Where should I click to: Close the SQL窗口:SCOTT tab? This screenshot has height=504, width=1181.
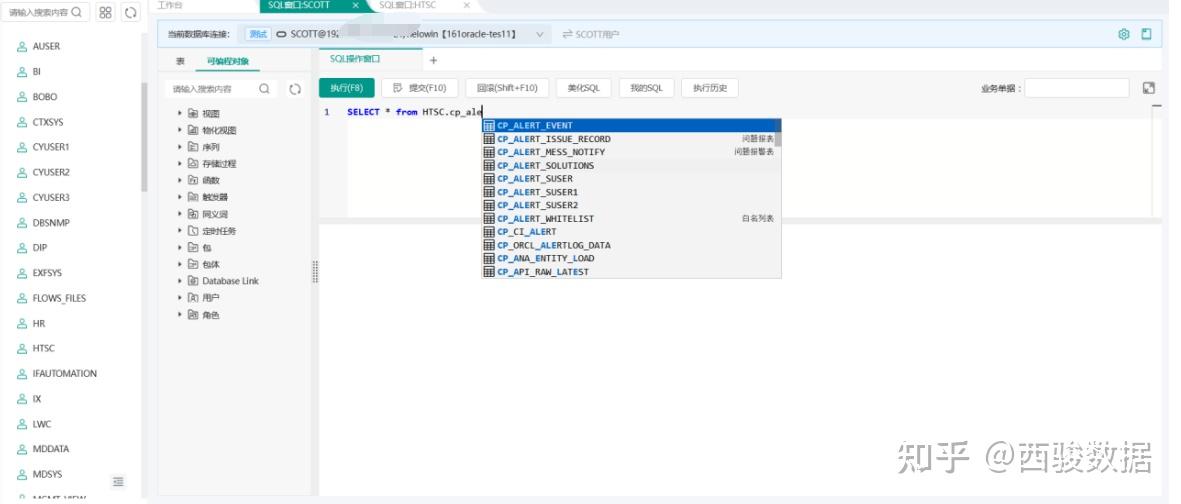tap(356, 5)
